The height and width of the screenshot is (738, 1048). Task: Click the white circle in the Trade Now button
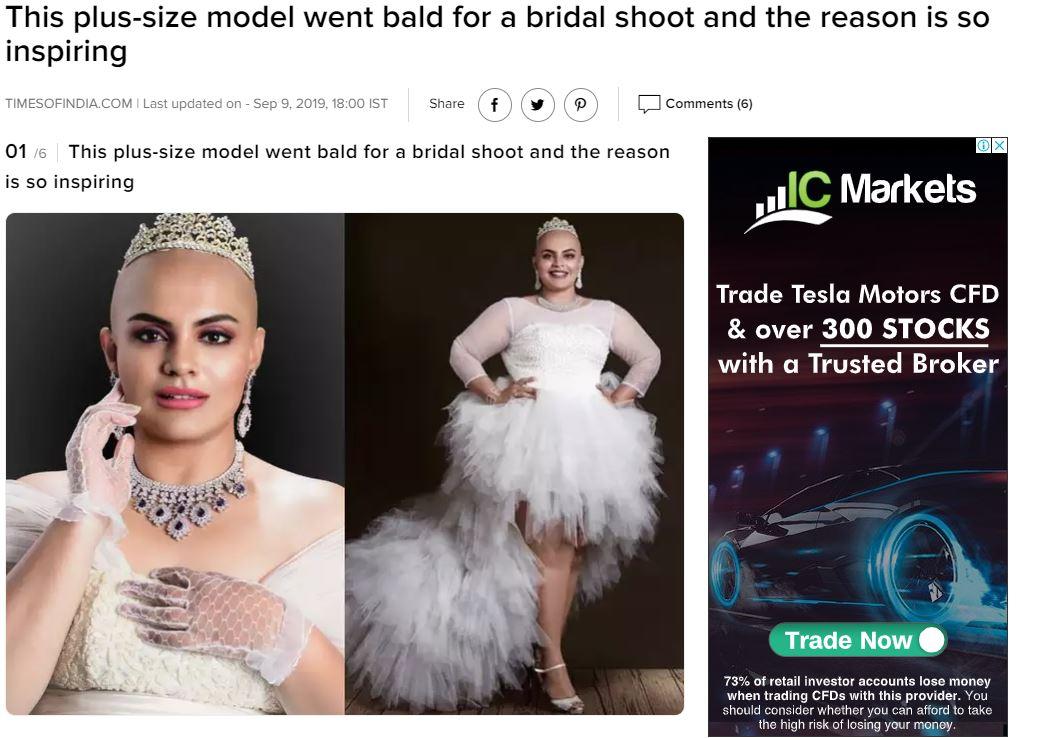(x=931, y=640)
